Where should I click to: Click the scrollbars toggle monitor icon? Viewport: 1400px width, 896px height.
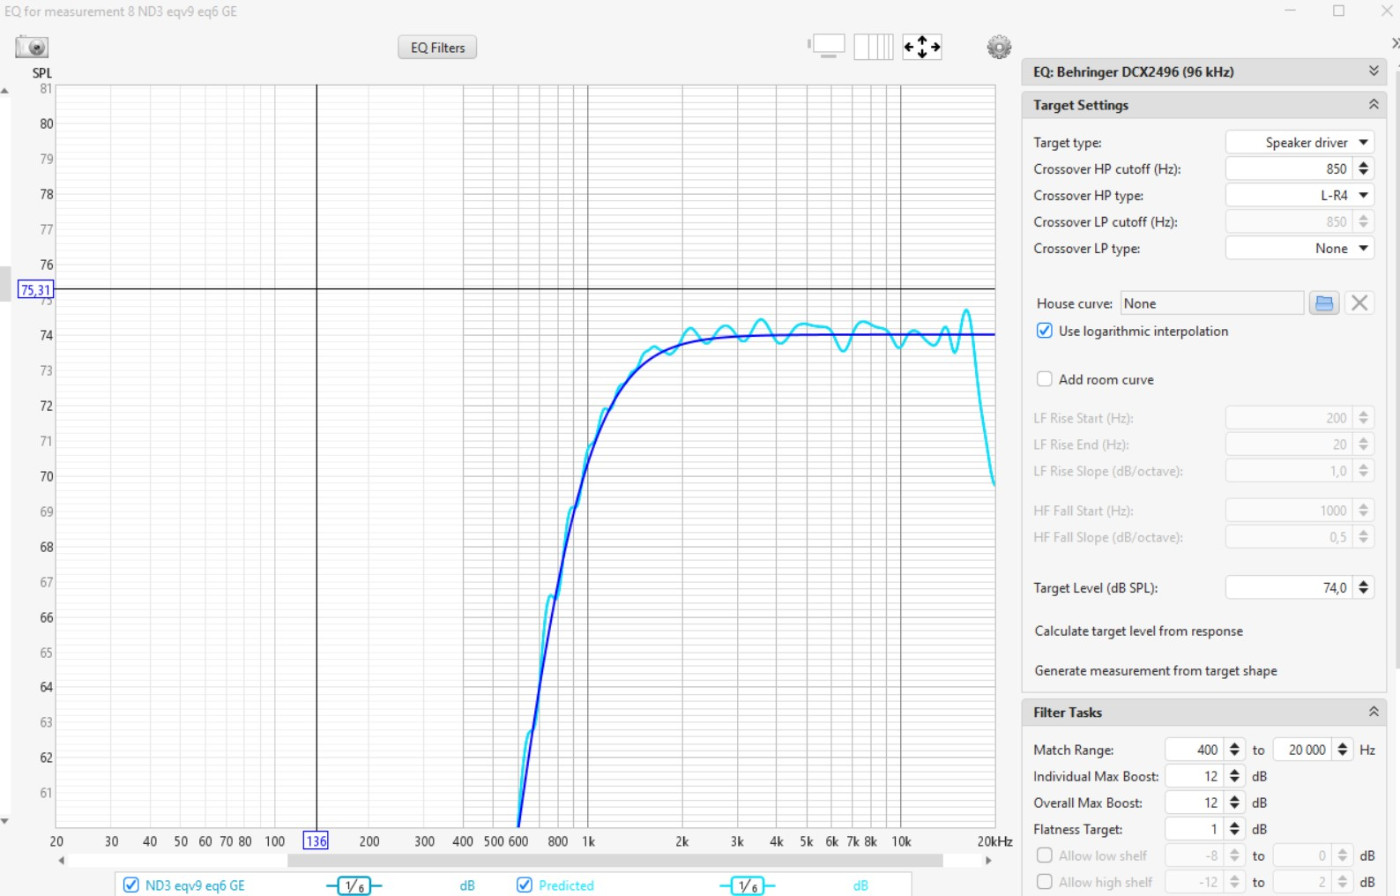coord(827,46)
